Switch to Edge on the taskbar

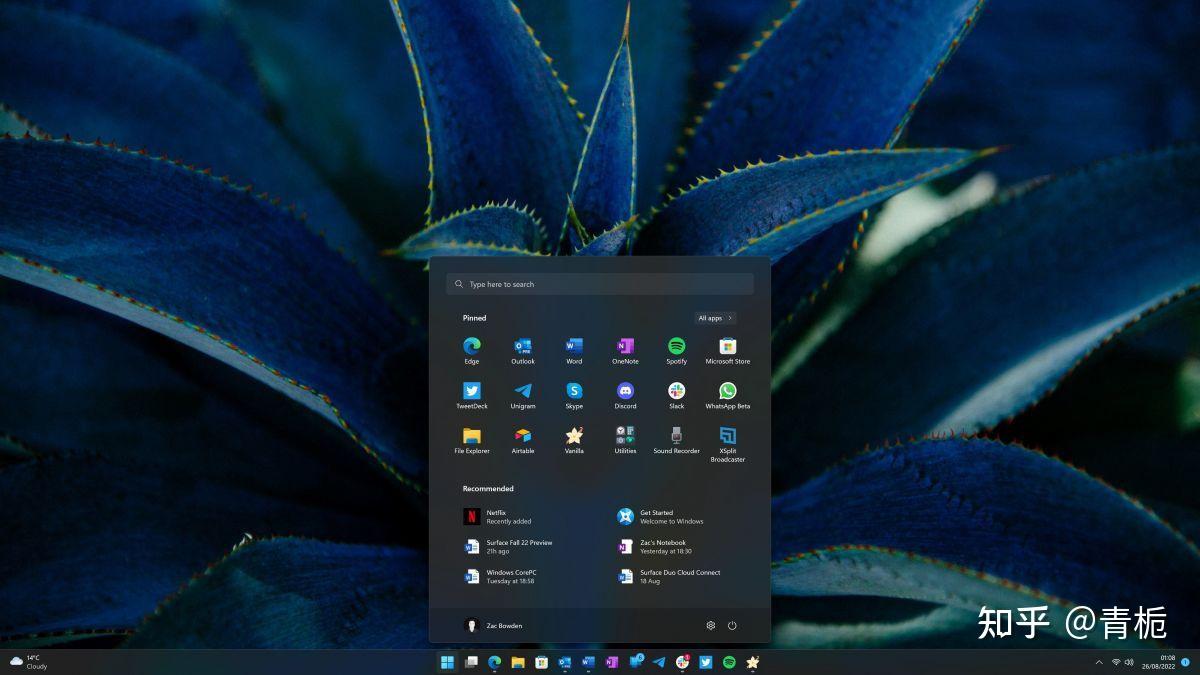point(494,662)
